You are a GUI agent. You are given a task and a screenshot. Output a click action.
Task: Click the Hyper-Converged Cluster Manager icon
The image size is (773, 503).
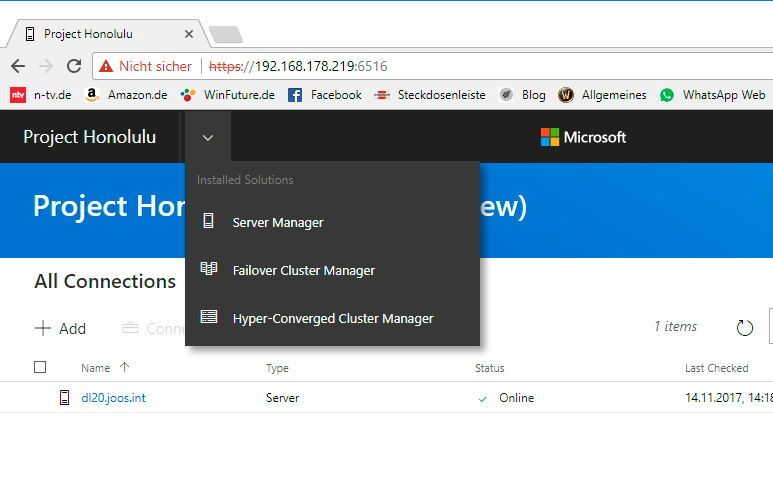point(209,317)
